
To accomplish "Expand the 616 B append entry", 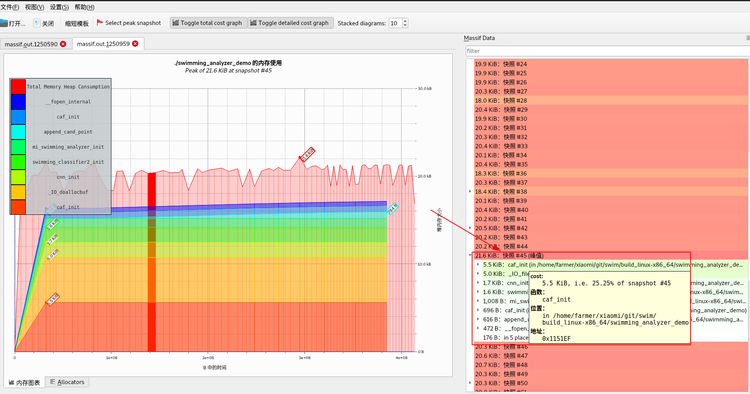I will click(x=478, y=319).
